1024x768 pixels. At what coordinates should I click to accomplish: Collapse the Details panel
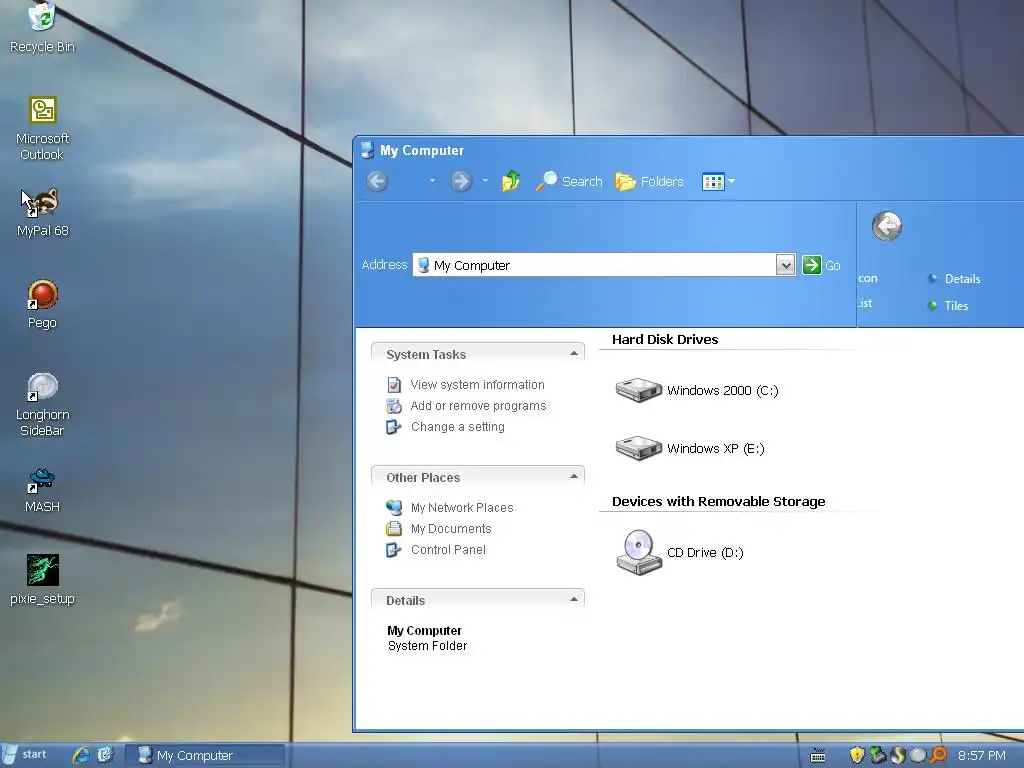574,600
